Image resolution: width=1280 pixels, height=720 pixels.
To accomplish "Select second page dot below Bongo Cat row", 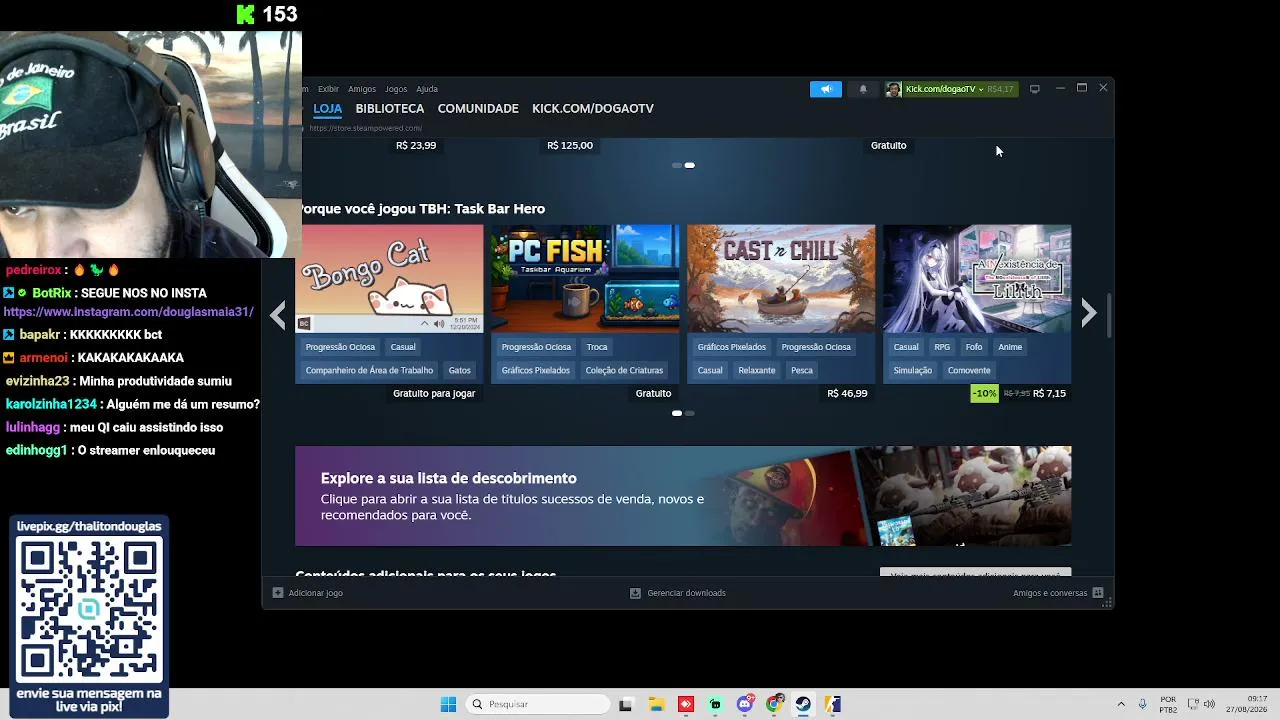I will point(689,413).
